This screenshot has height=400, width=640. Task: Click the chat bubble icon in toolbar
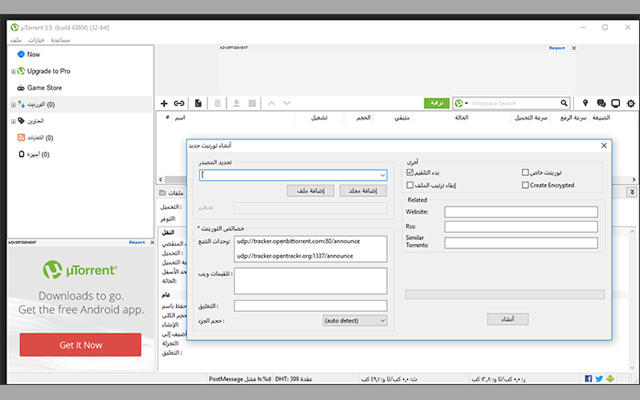(x=601, y=103)
